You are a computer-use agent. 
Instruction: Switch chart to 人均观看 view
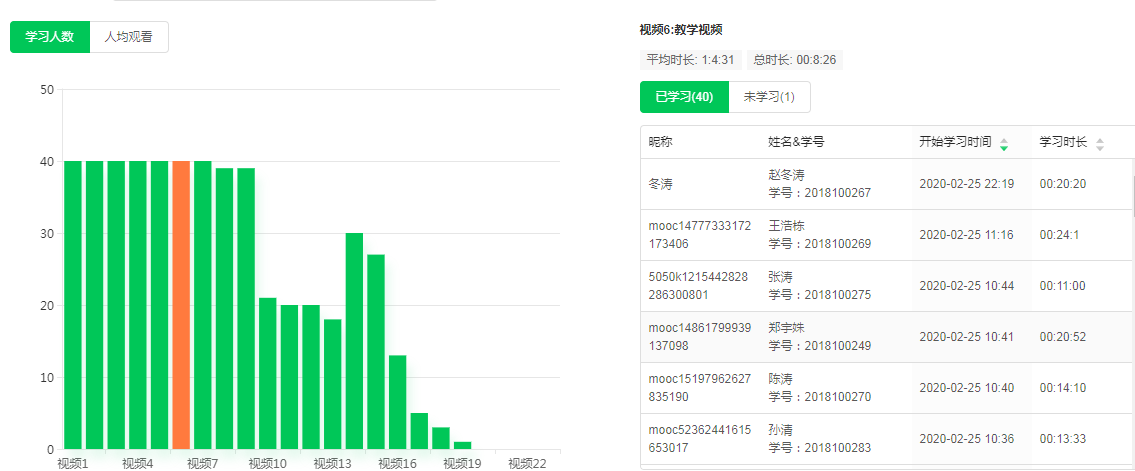[129, 37]
